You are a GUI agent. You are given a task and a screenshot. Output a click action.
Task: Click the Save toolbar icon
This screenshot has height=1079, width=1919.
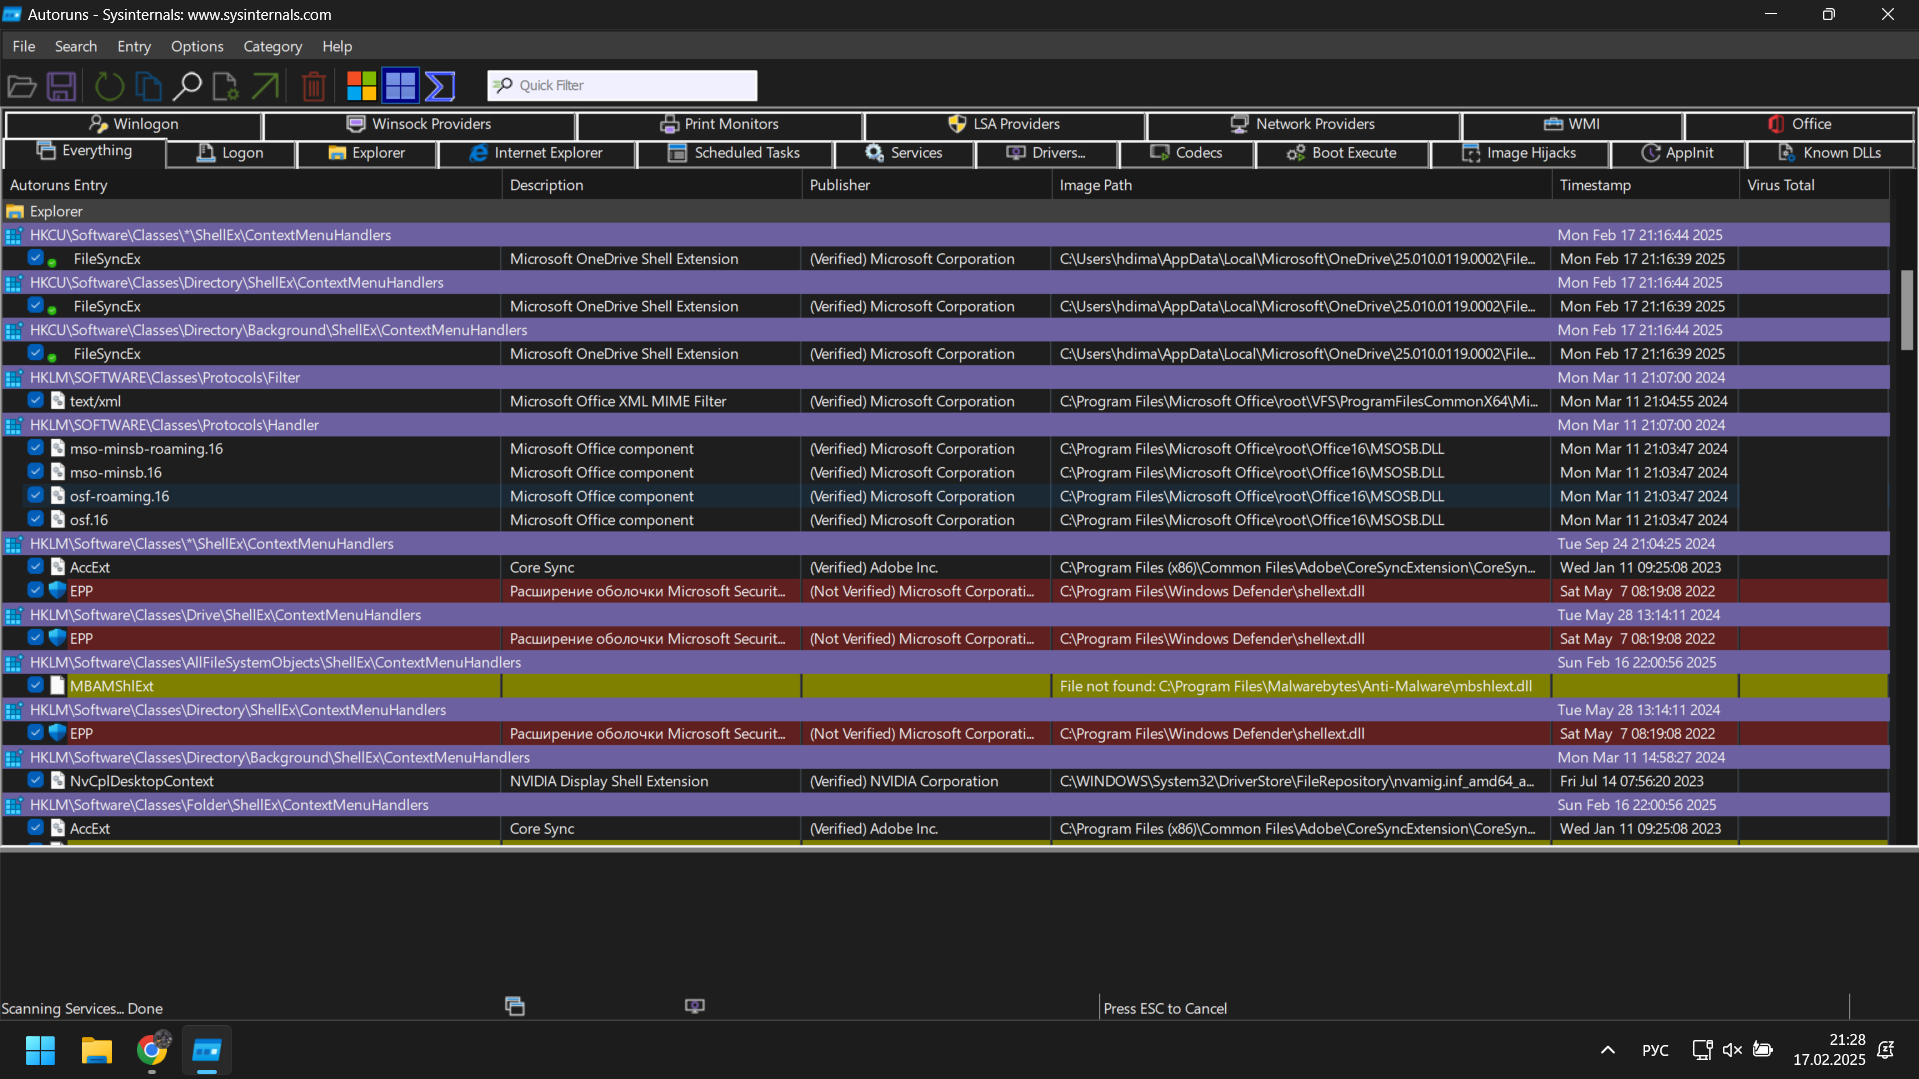62,86
